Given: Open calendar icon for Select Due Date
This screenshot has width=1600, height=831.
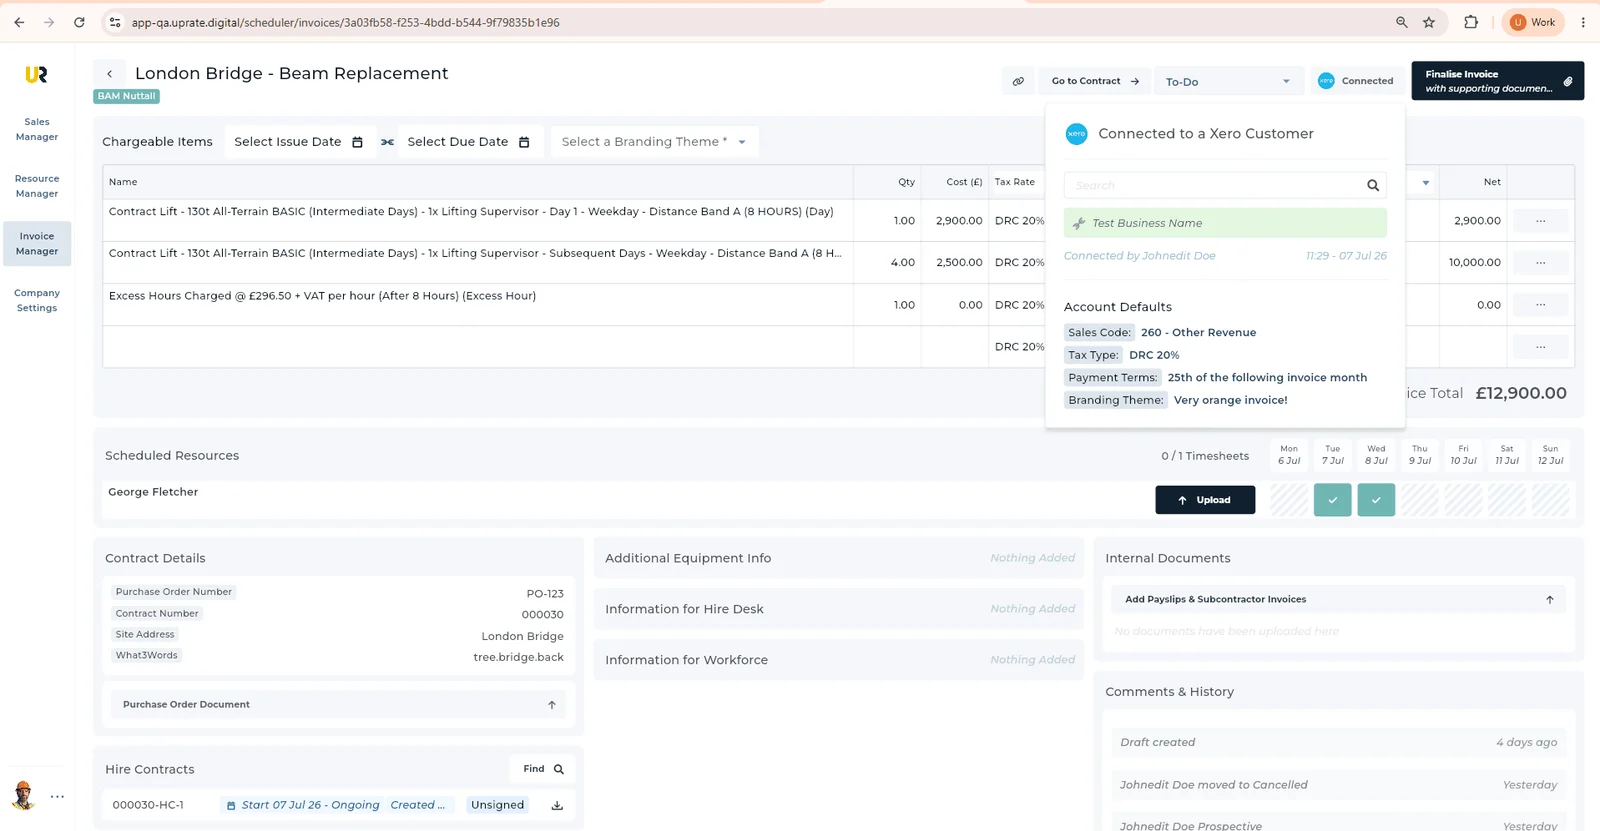Looking at the screenshot, I should point(524,142).
